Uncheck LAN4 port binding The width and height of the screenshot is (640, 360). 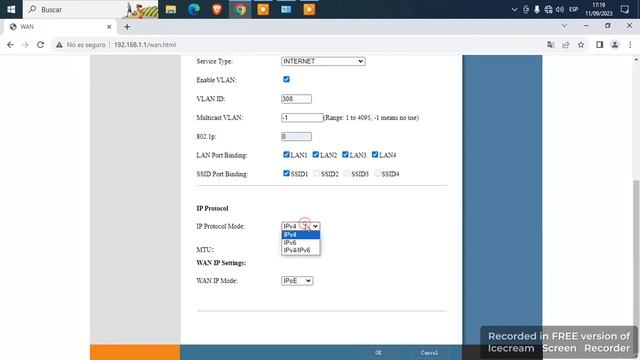pyautogui.click(x=375, y=155)
